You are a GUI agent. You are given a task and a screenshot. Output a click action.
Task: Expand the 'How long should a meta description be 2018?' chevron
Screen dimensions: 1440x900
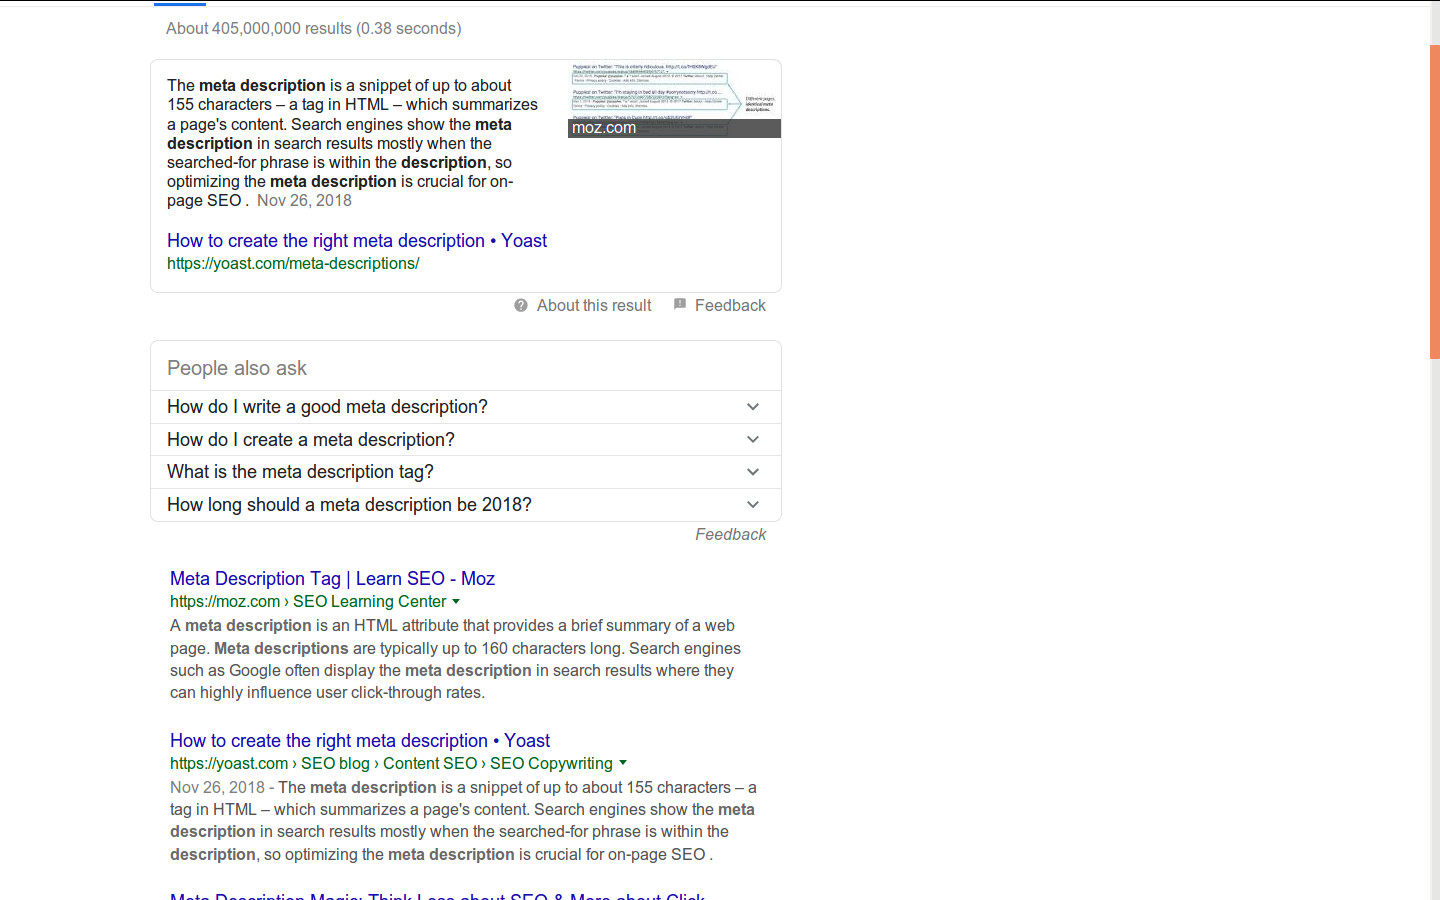753,505
